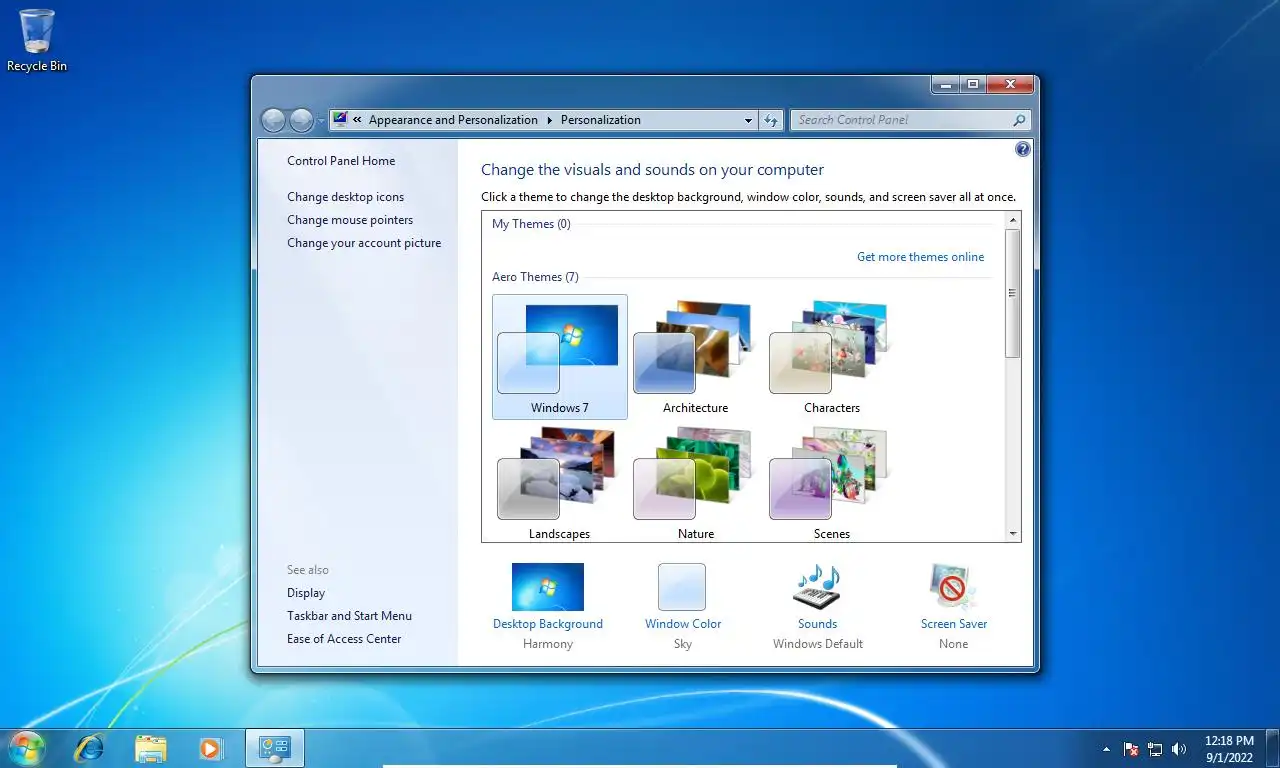Screen dimensions: 1280x768
Task: Select the Architecture theme
Action: (x=696, y=357)
